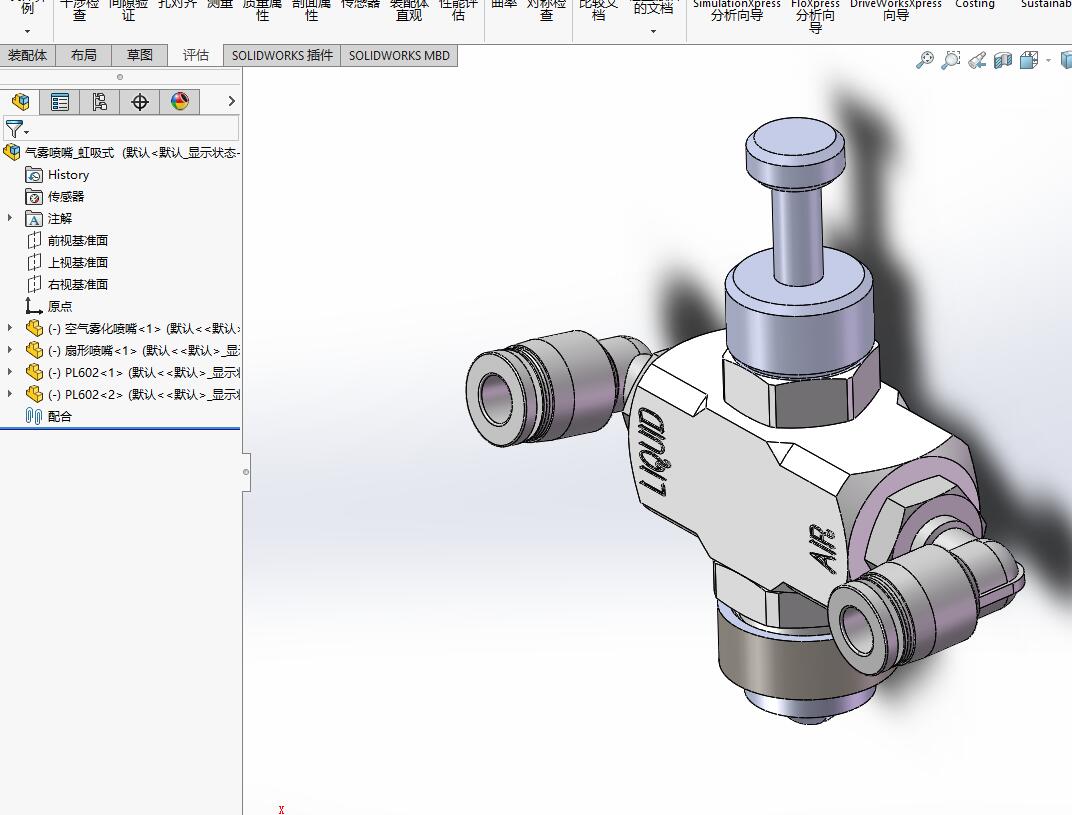Expand the 扇形喷嘴<1> component

click(x=10, y=350)
